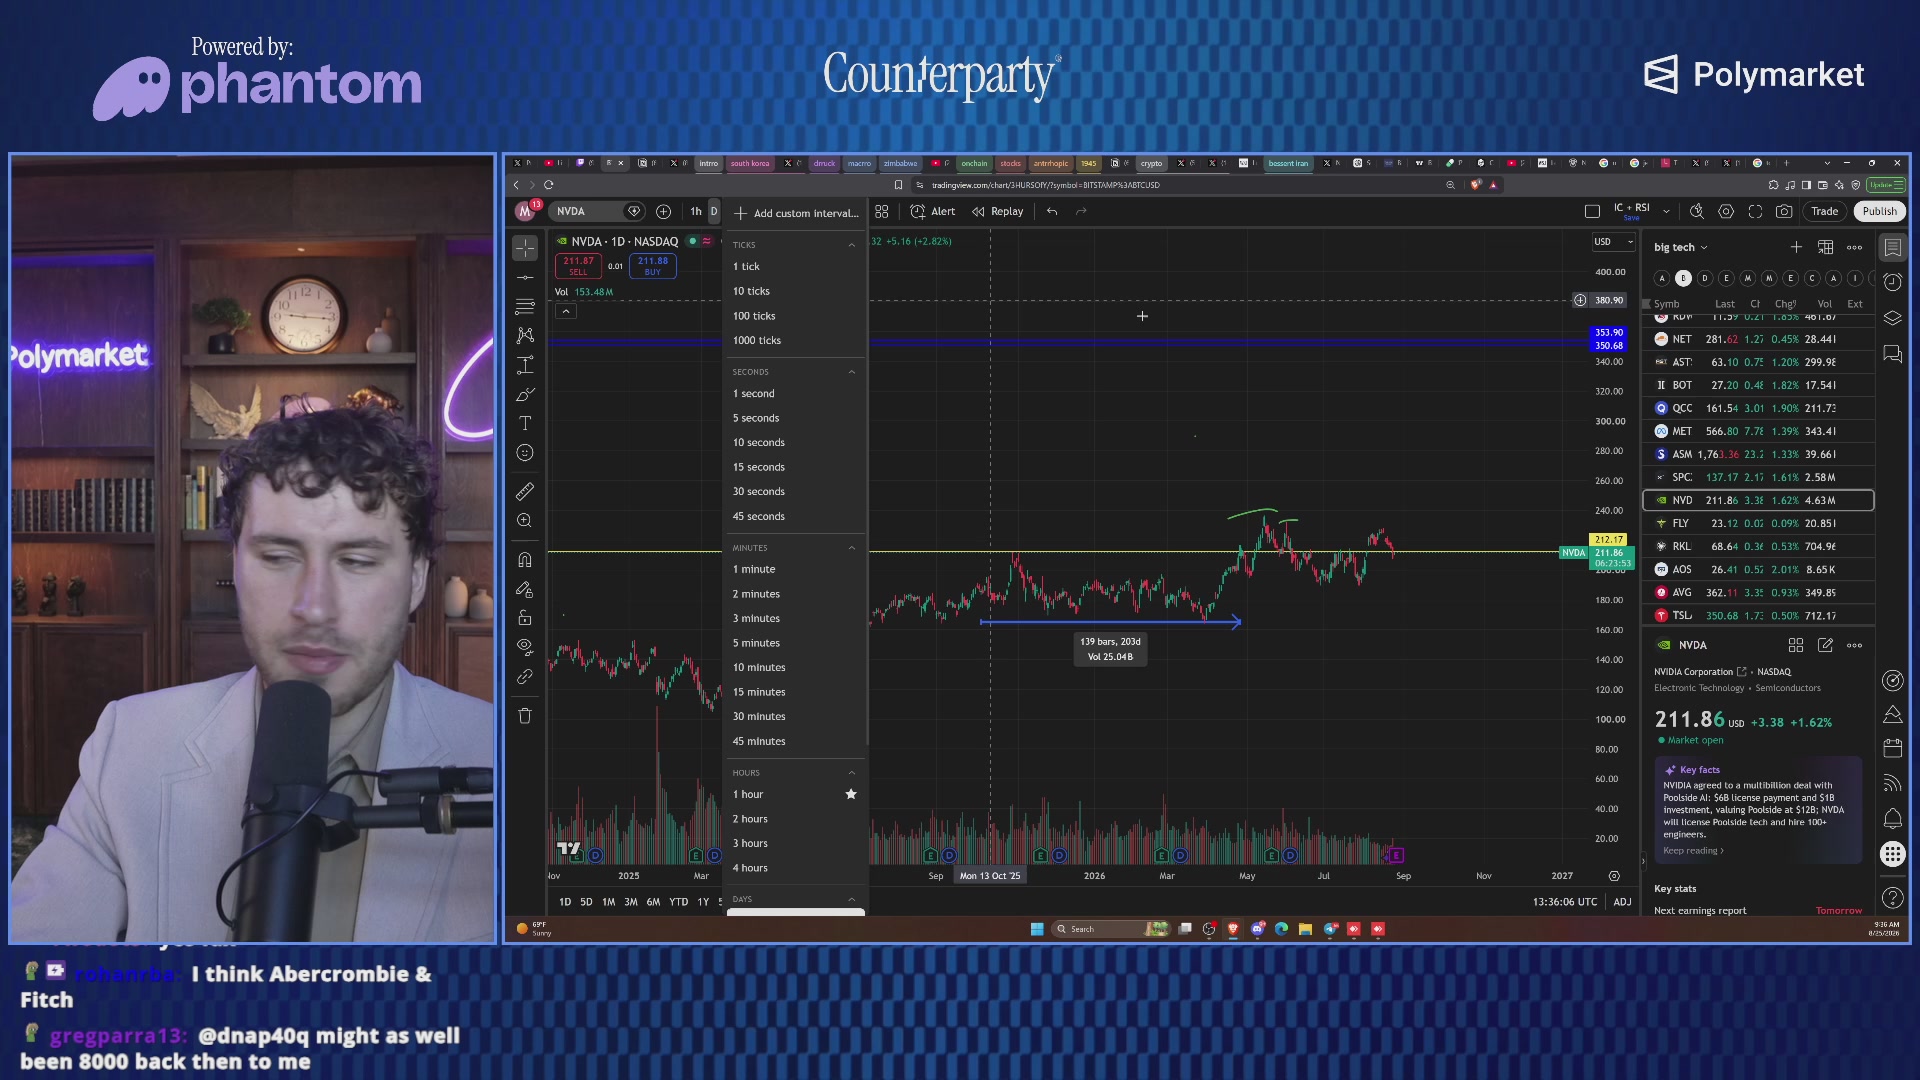Screen dimensions: 1920x1080
Task: Open chart settings hexagon icon
Action: tap(1726, 211)
